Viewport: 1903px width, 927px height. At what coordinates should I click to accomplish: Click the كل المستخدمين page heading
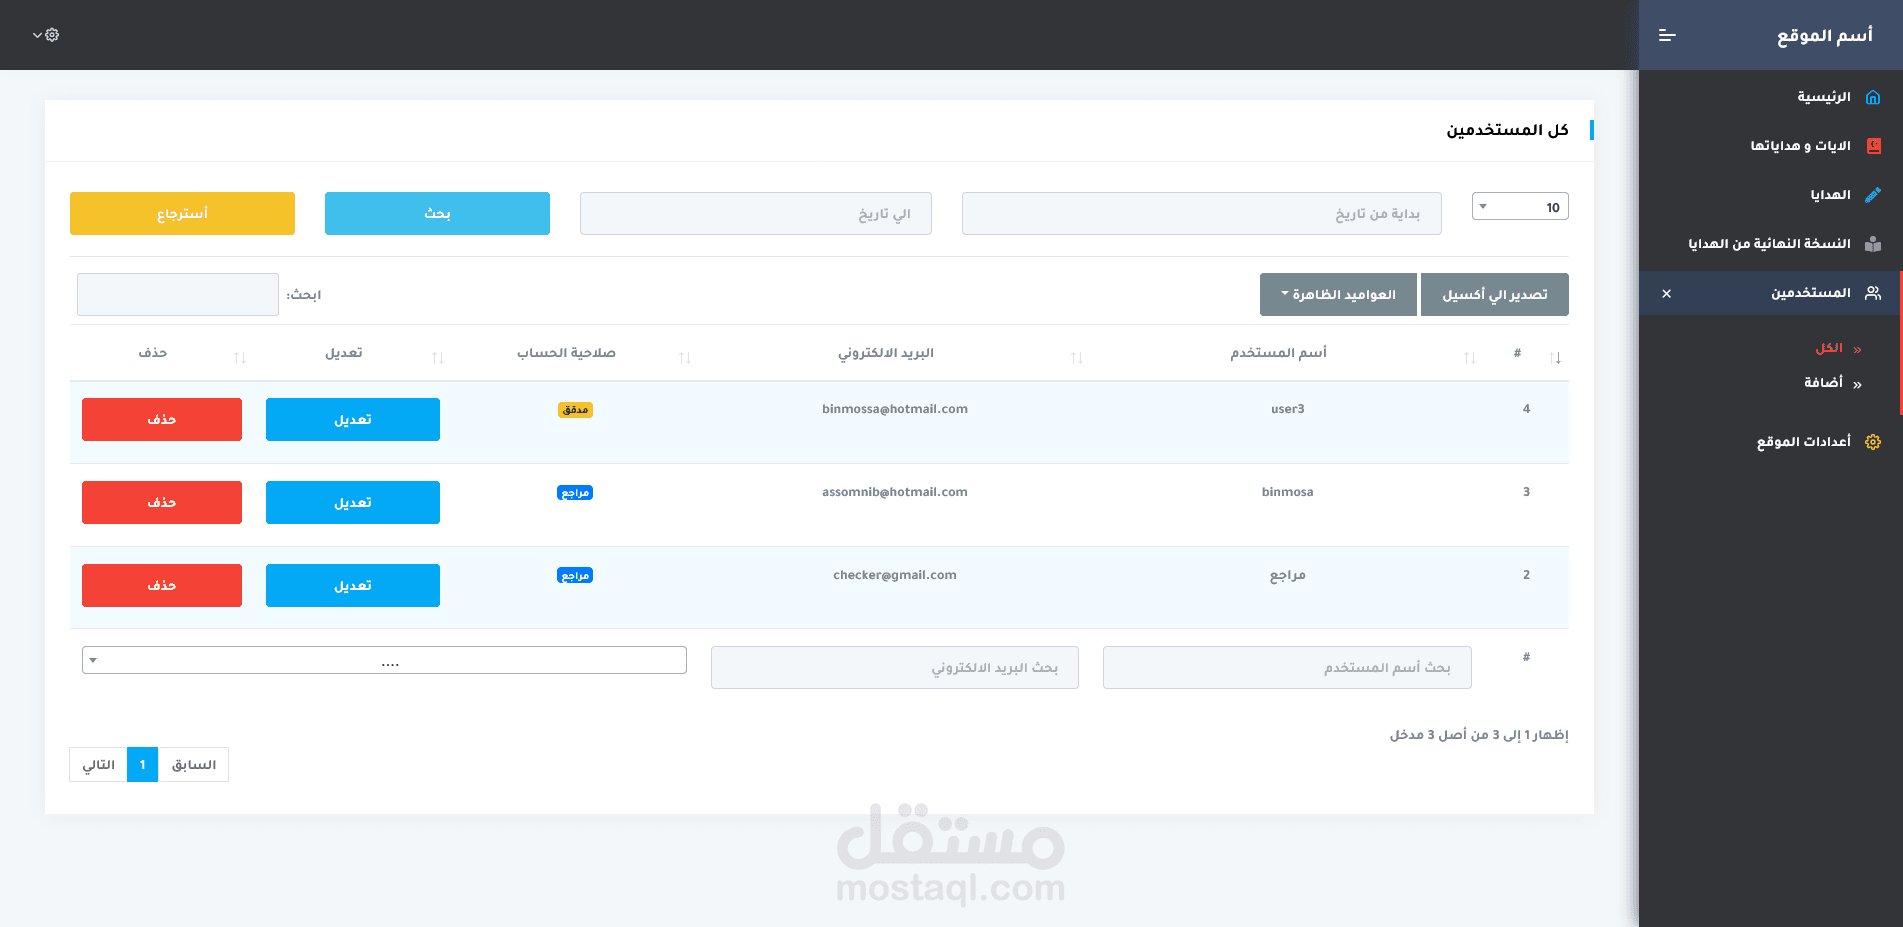(1507, 130)
